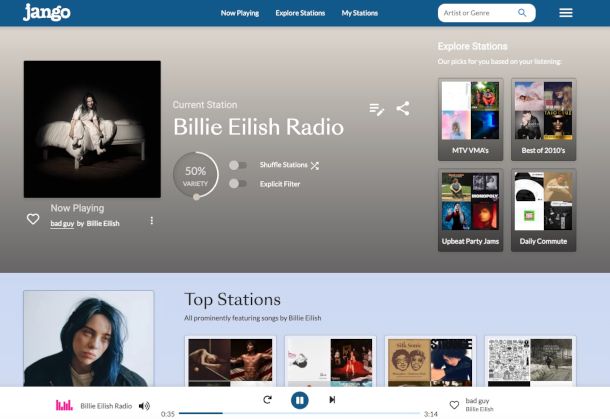Click the 3:14 song duration

pos(431,414)
